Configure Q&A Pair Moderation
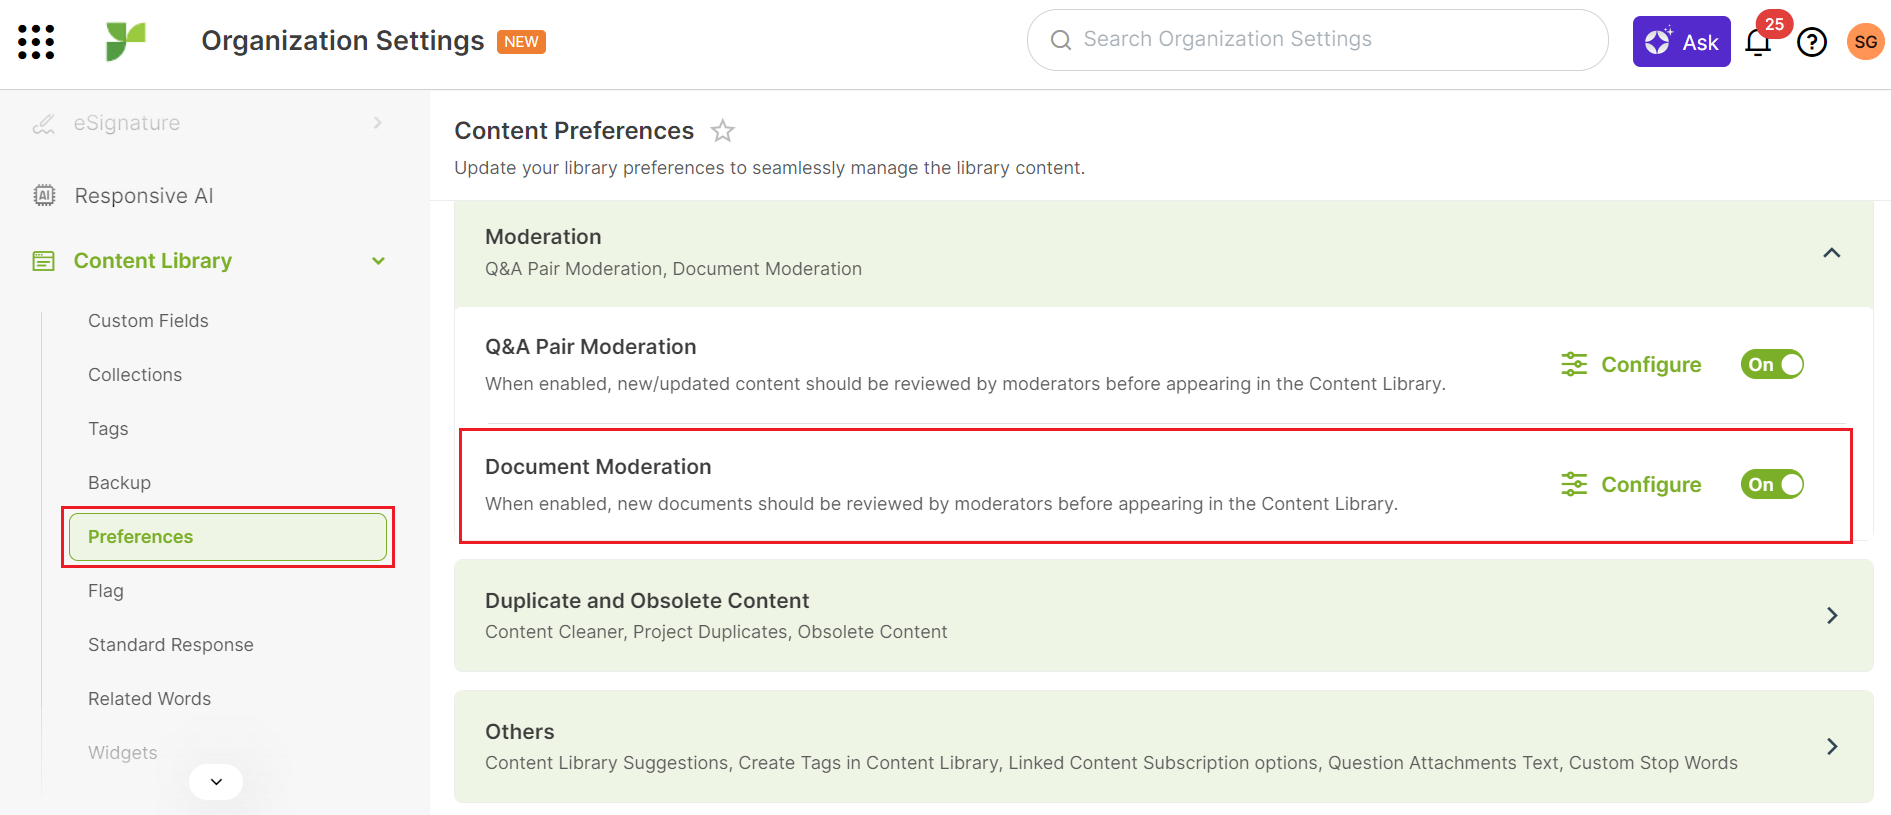1891x815 pixels. click(1631, 364)
